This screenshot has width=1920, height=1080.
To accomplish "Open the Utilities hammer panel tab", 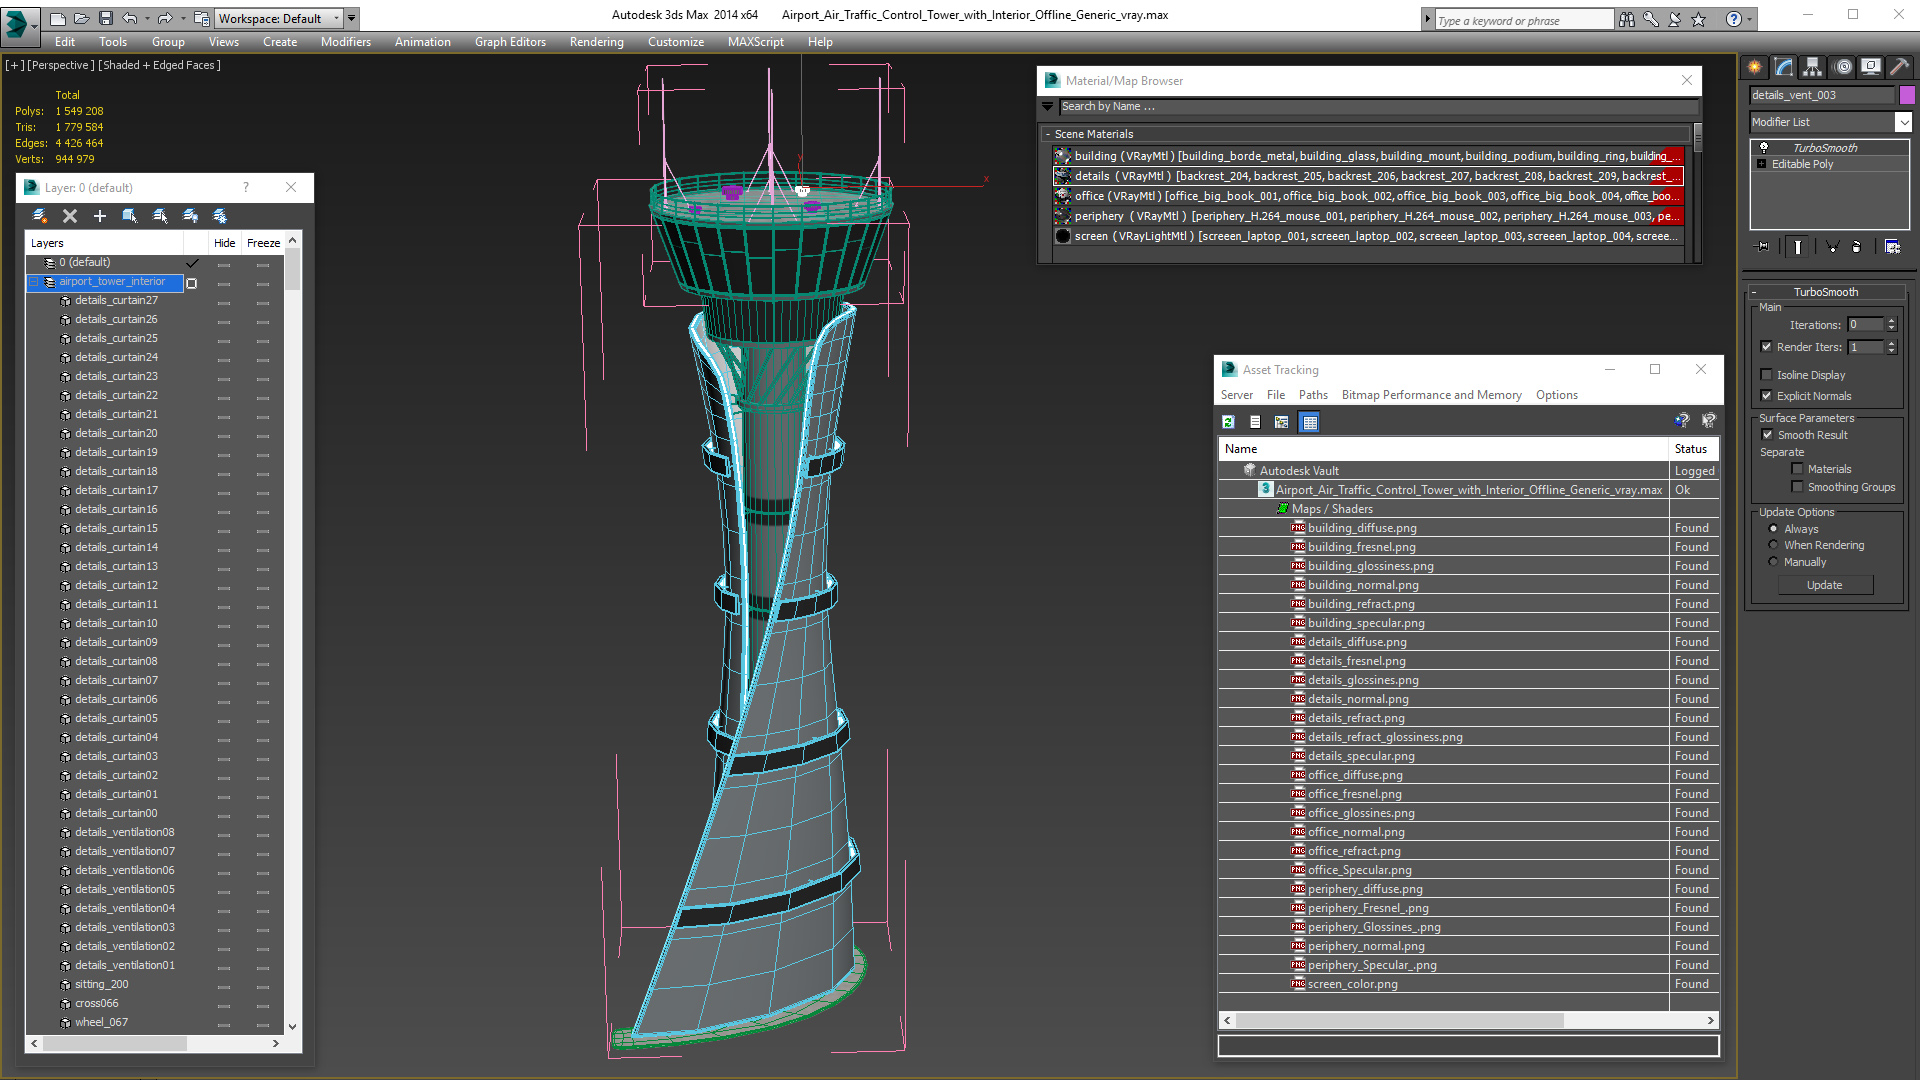I will [1900, 67].
